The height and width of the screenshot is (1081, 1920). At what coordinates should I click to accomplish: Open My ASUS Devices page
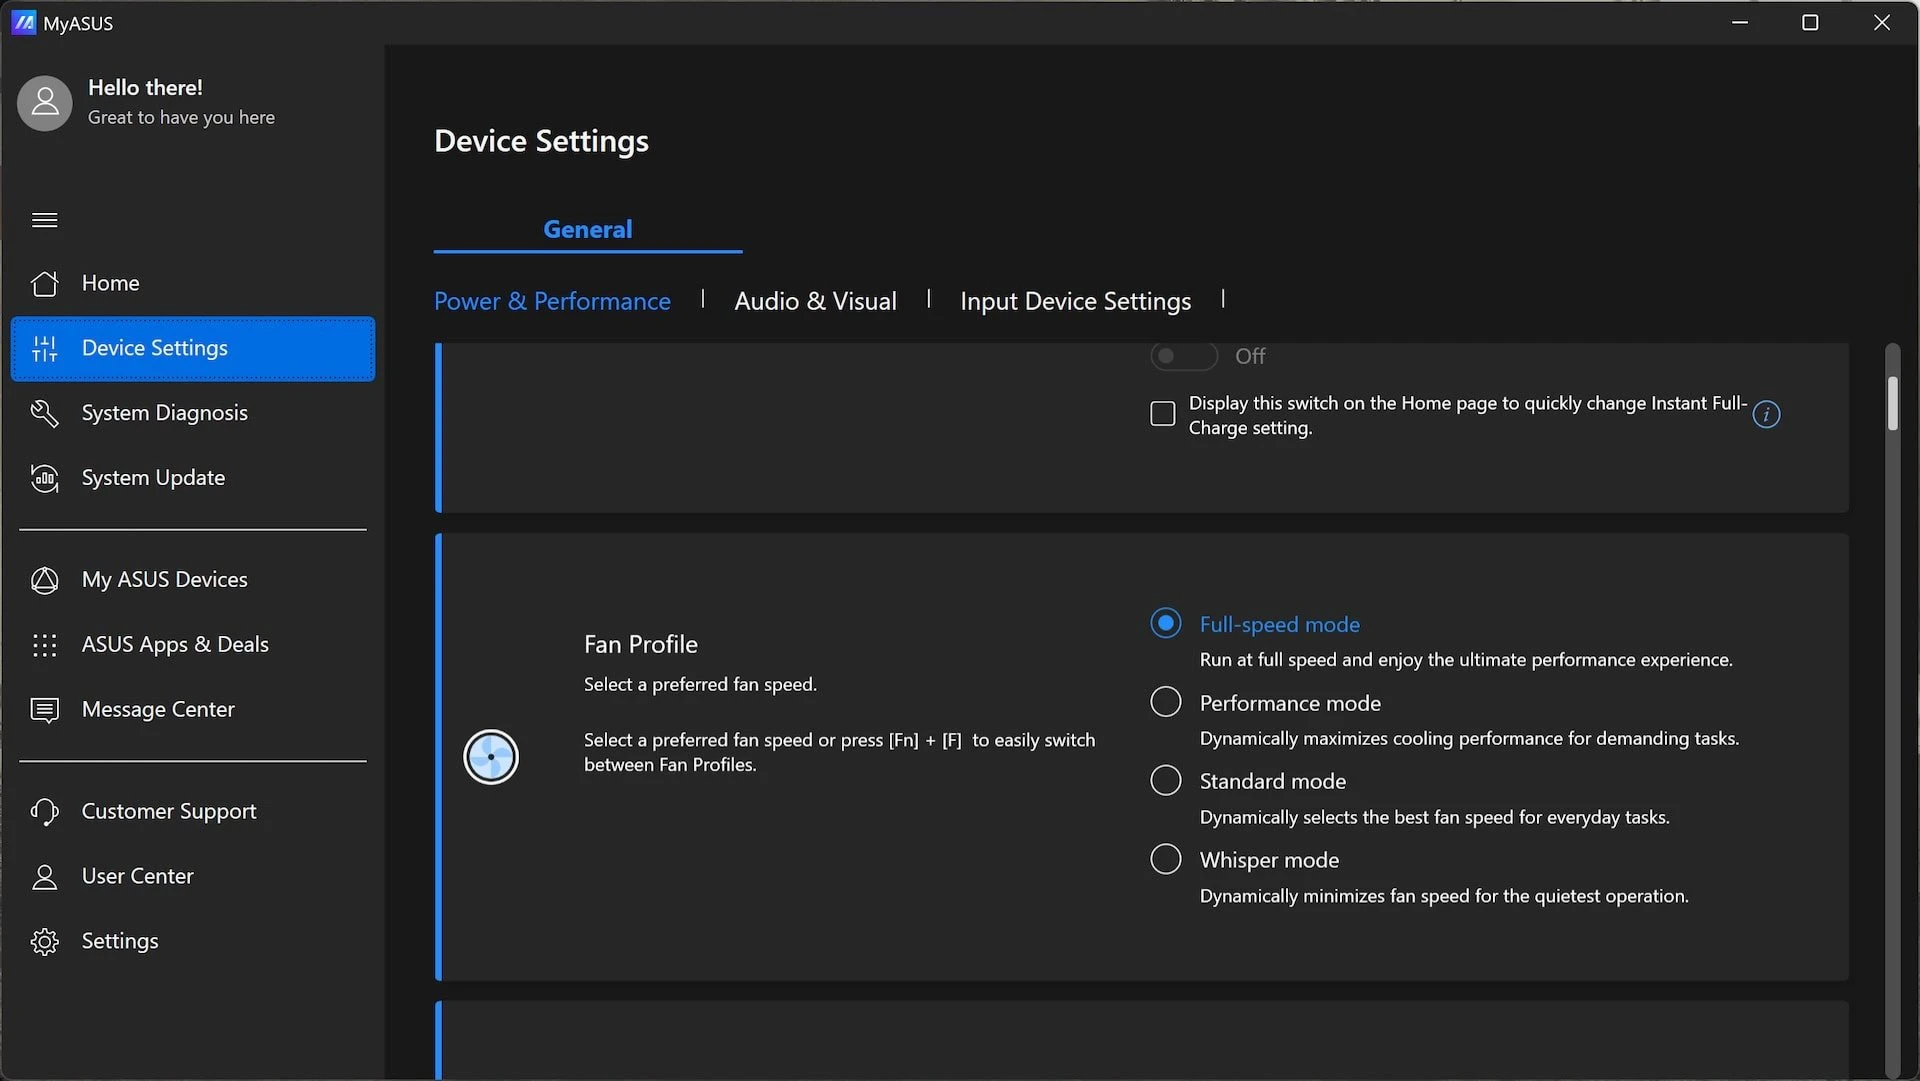(193, 580)
